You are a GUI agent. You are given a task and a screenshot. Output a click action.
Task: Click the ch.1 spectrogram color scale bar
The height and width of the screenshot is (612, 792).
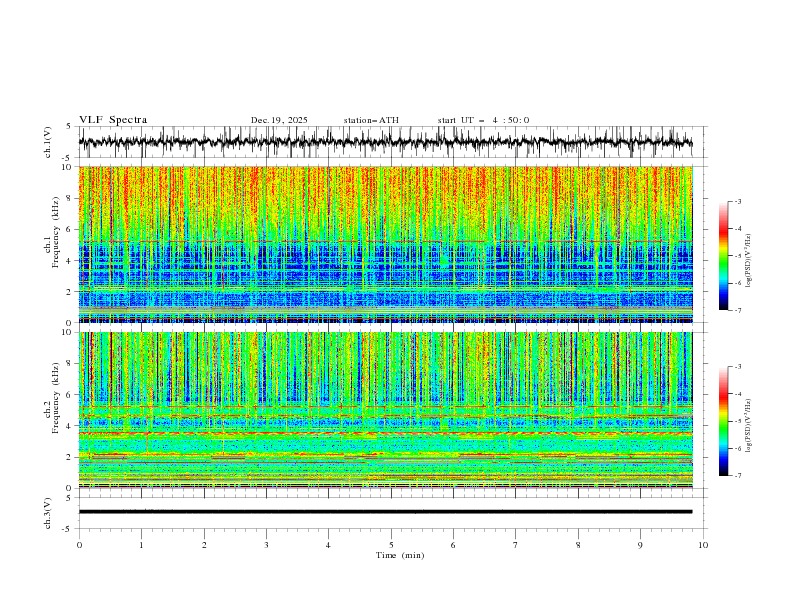[724, 256]
